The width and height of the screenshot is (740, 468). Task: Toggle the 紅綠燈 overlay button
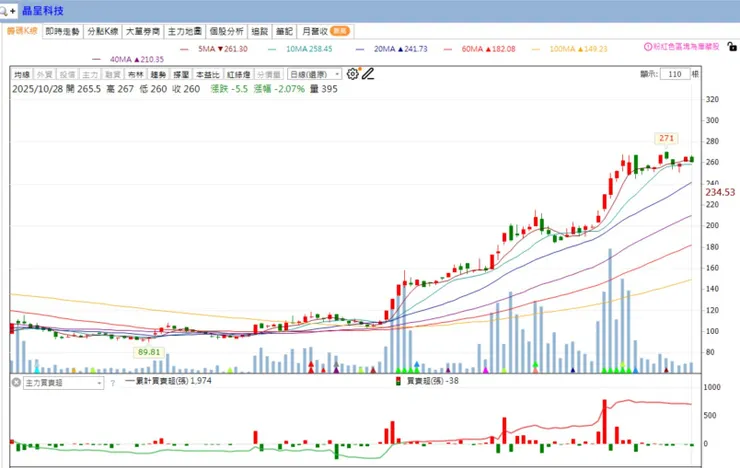point(238,75)
